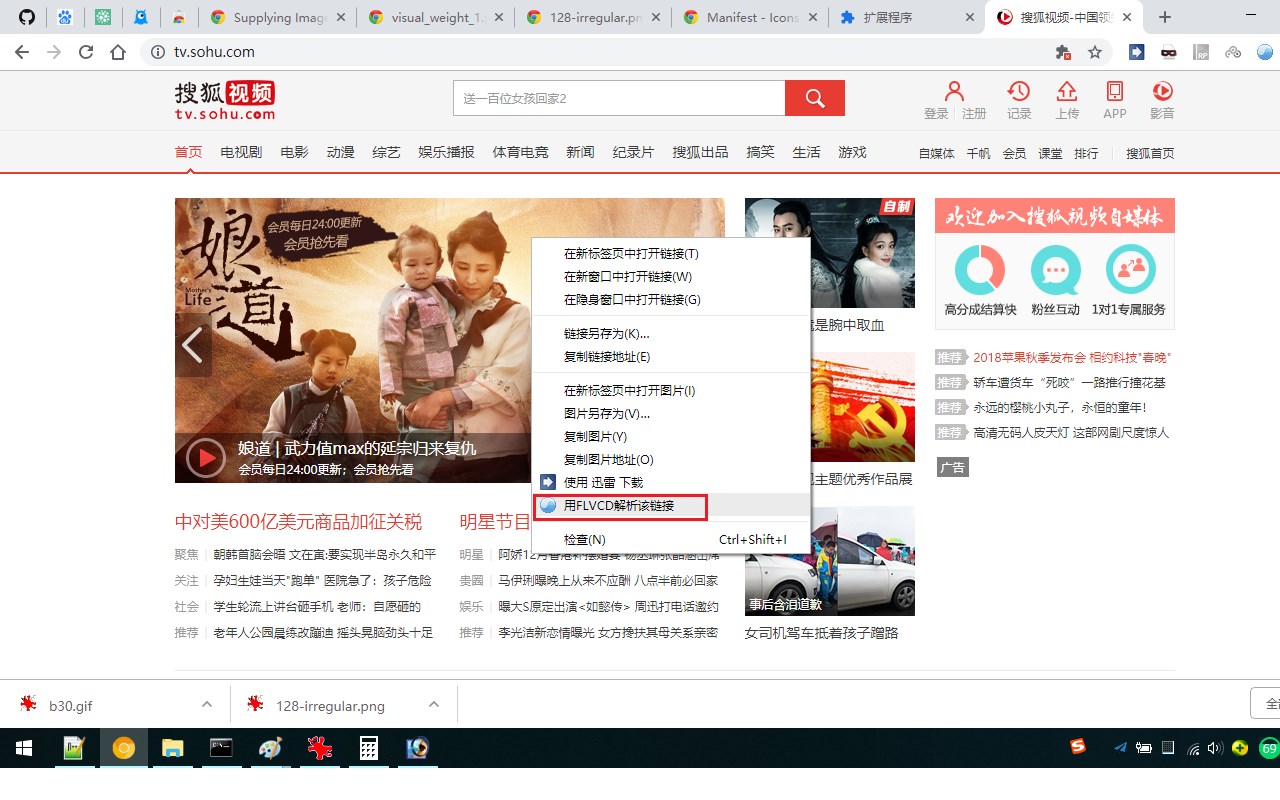Screen dimensions: 1280x800
Task: Click the APP phone icon
Action: (1115, 91)
